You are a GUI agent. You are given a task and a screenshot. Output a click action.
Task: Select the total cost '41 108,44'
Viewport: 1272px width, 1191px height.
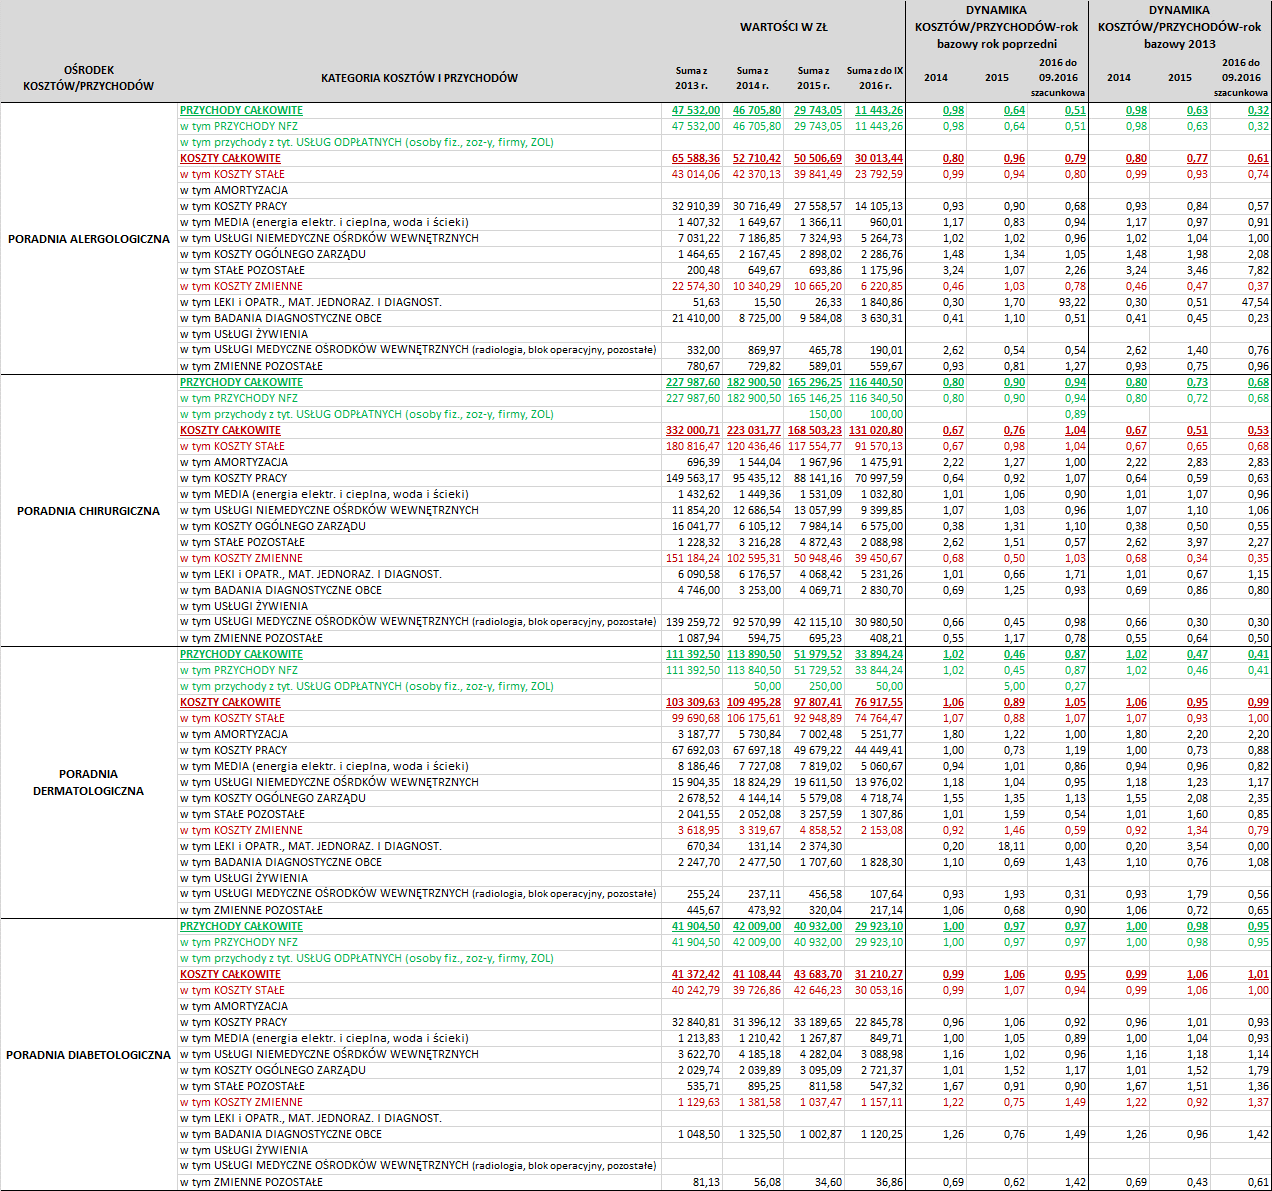pos(756,974)
